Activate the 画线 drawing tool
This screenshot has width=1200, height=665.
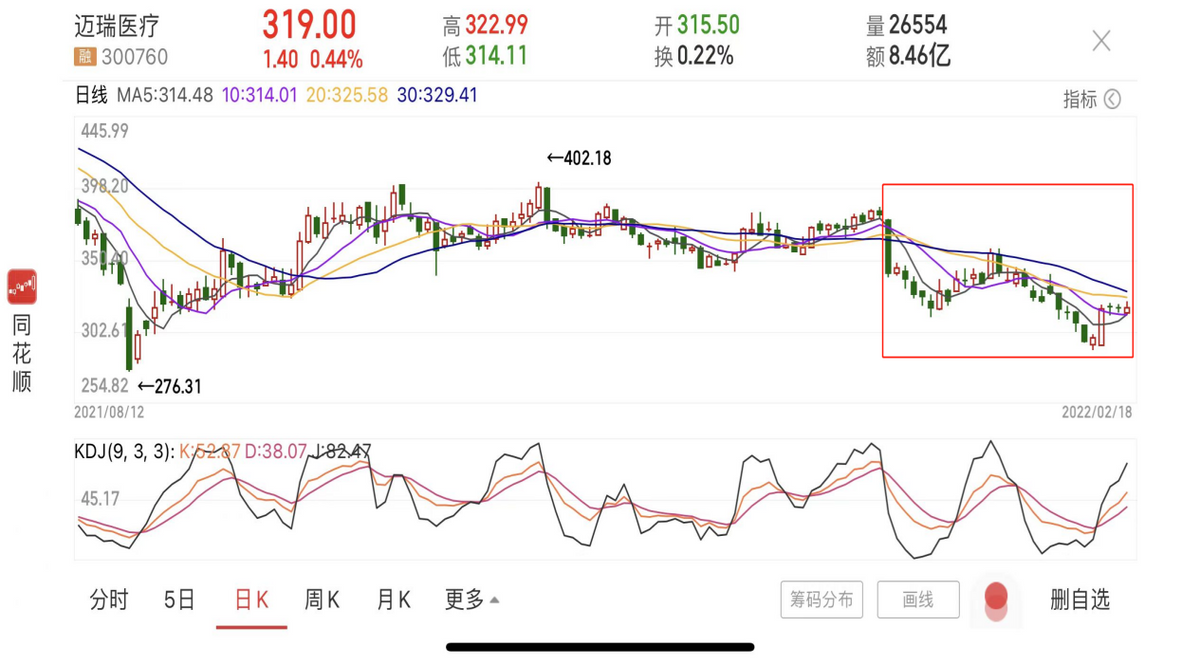[918, 600]
